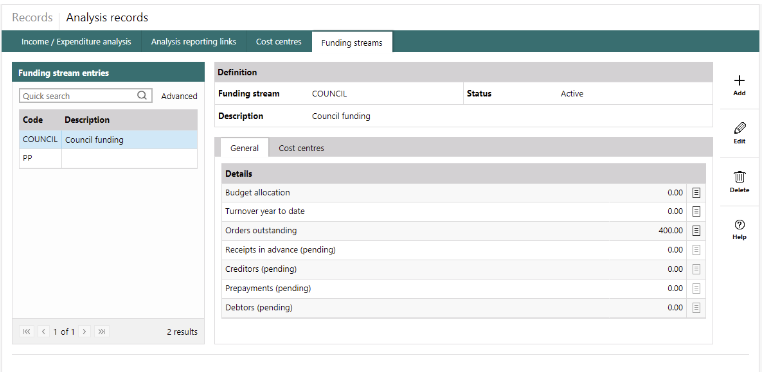This screenshot has width=763, height=375.
Task: Click the COUNCIL funding stream value in Definition
Action: [329, 94]
